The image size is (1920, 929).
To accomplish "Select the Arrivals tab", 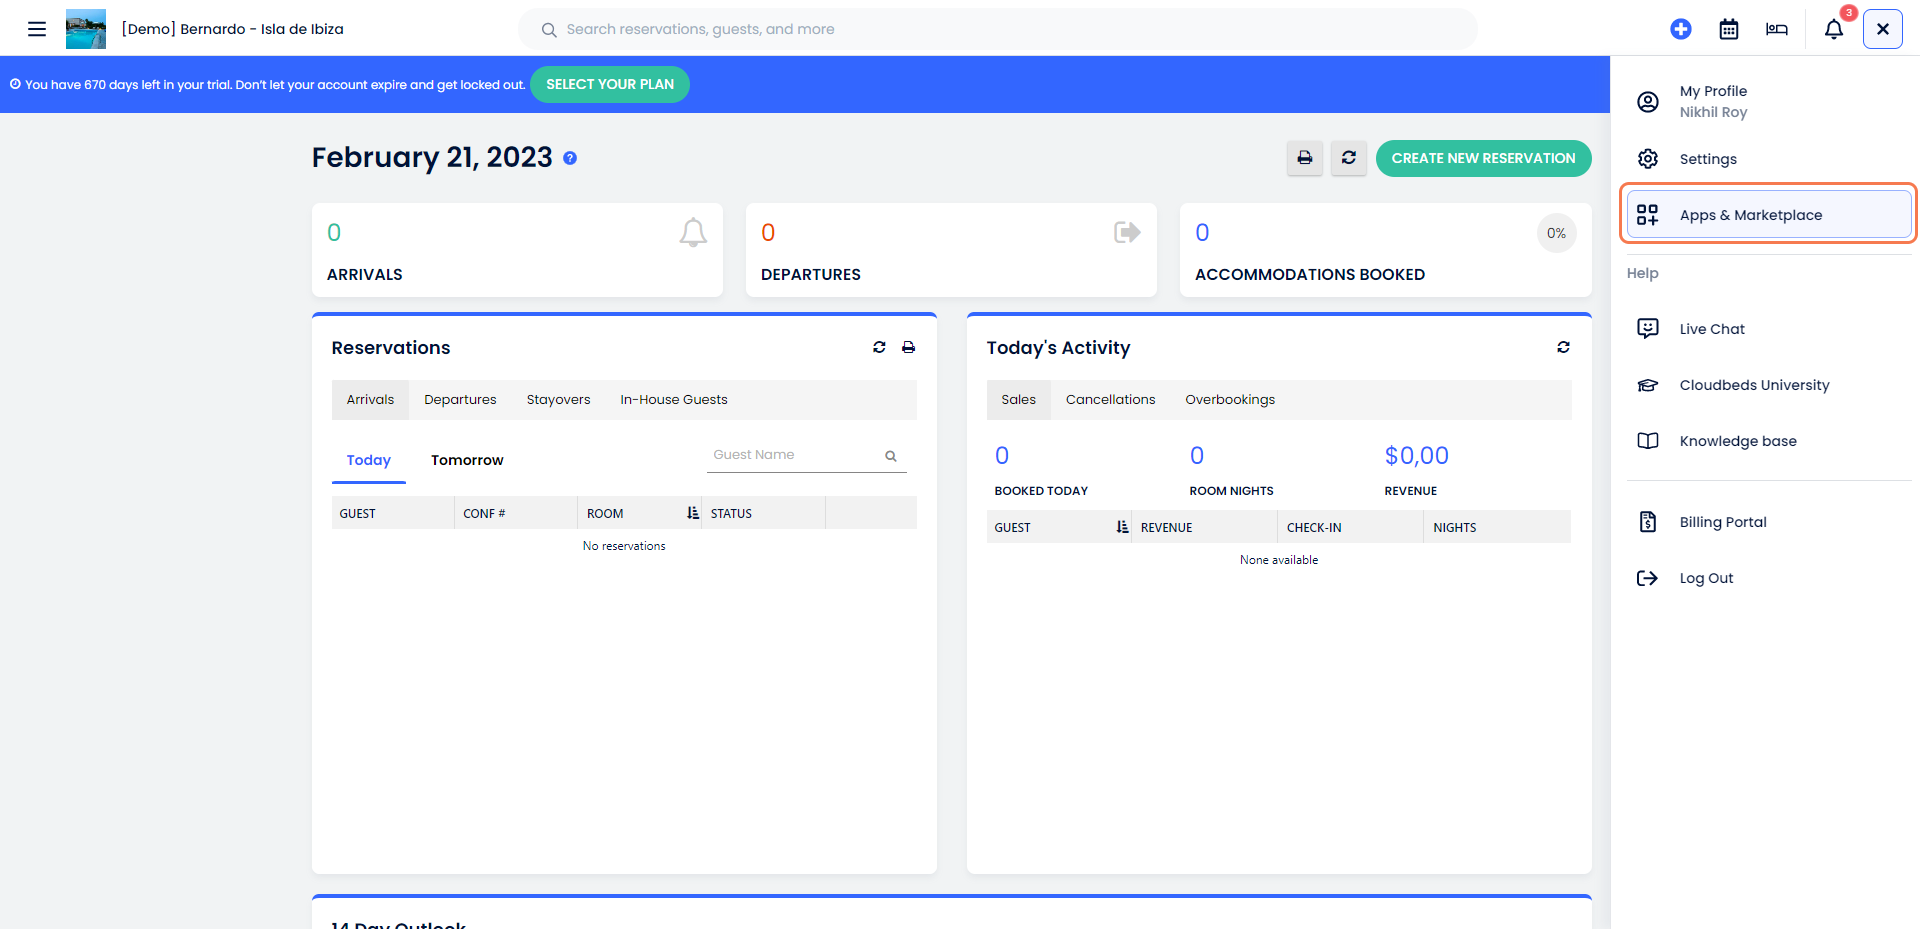I will pyautogui.click(x=370, y=399).
